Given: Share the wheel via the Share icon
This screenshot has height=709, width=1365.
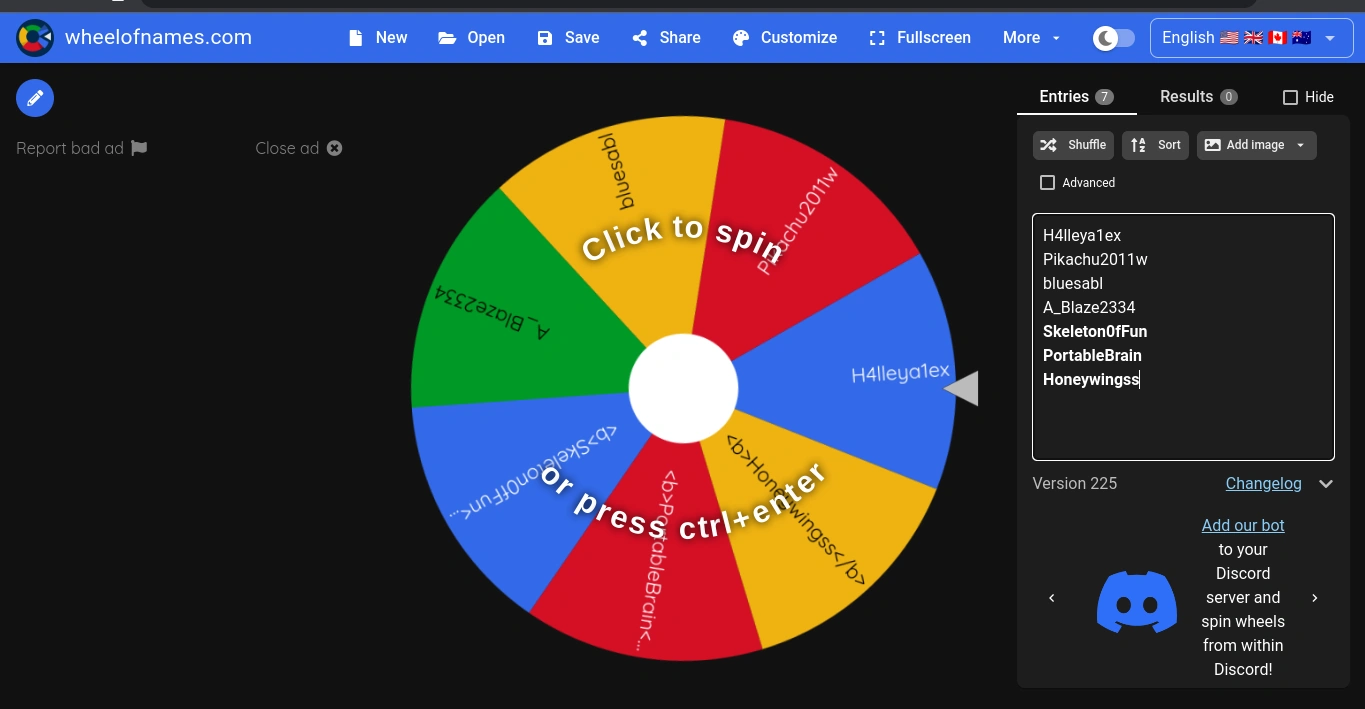Looking at the screenshot, I should (640, 37).
